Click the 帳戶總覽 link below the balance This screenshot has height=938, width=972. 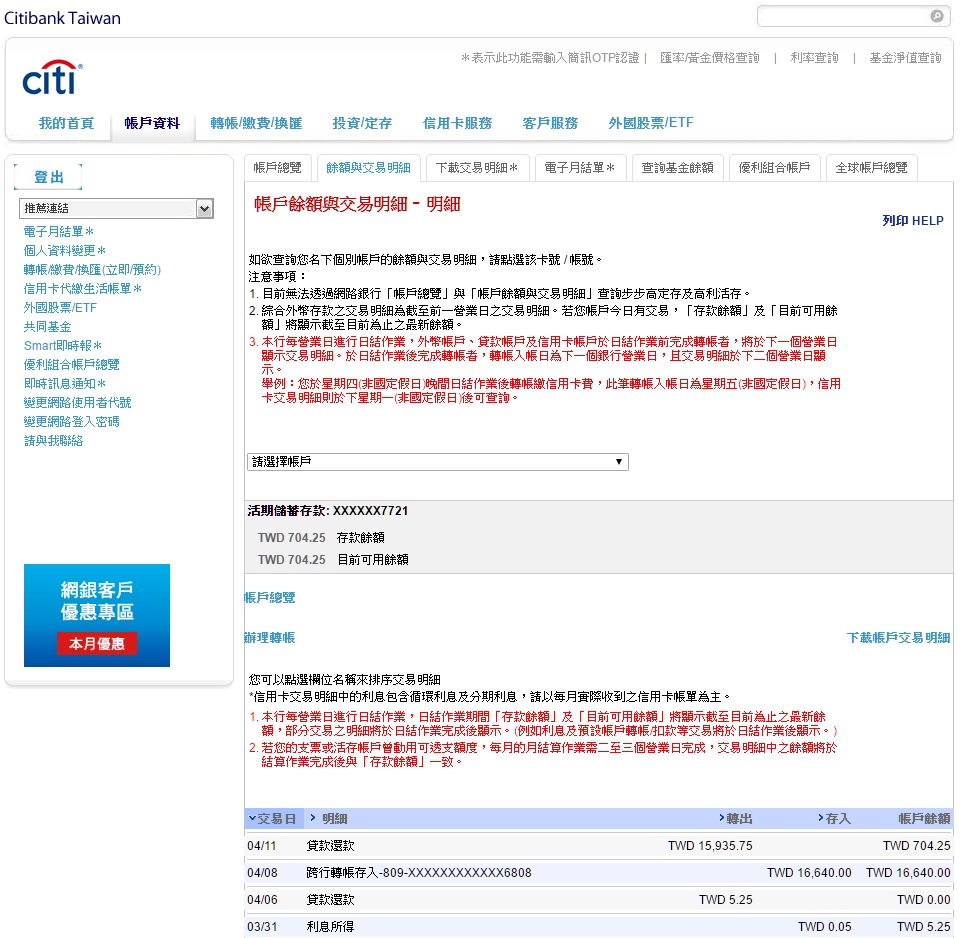pos(270,598)
